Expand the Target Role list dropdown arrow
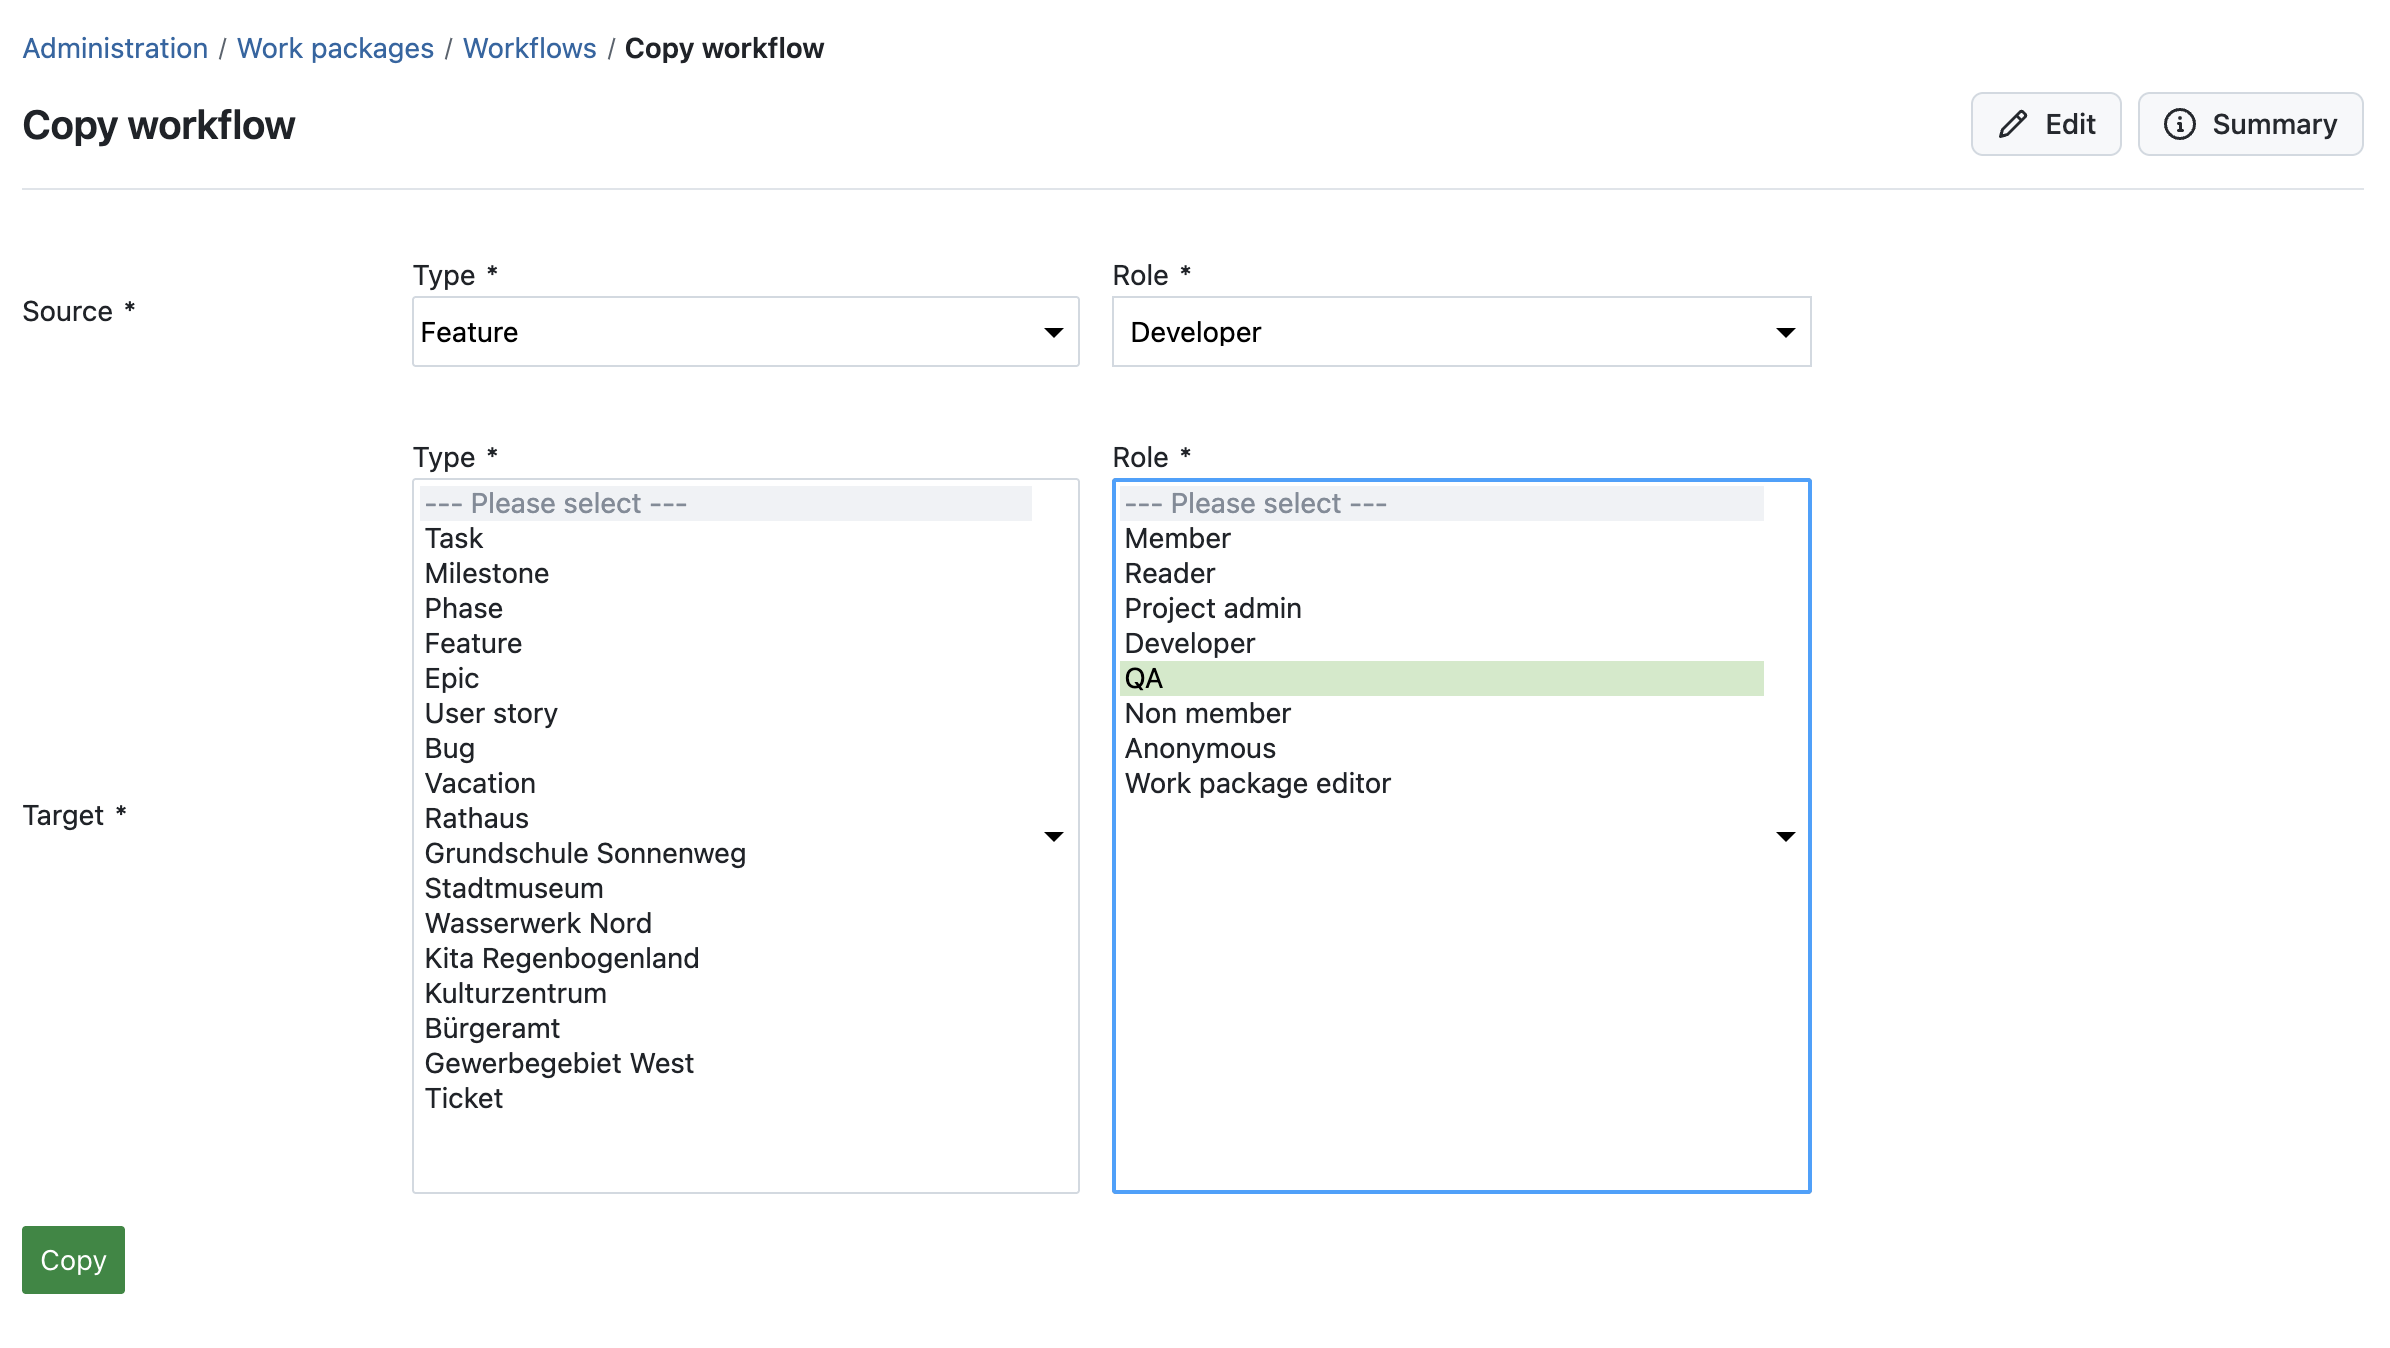 coord(1786,835)
